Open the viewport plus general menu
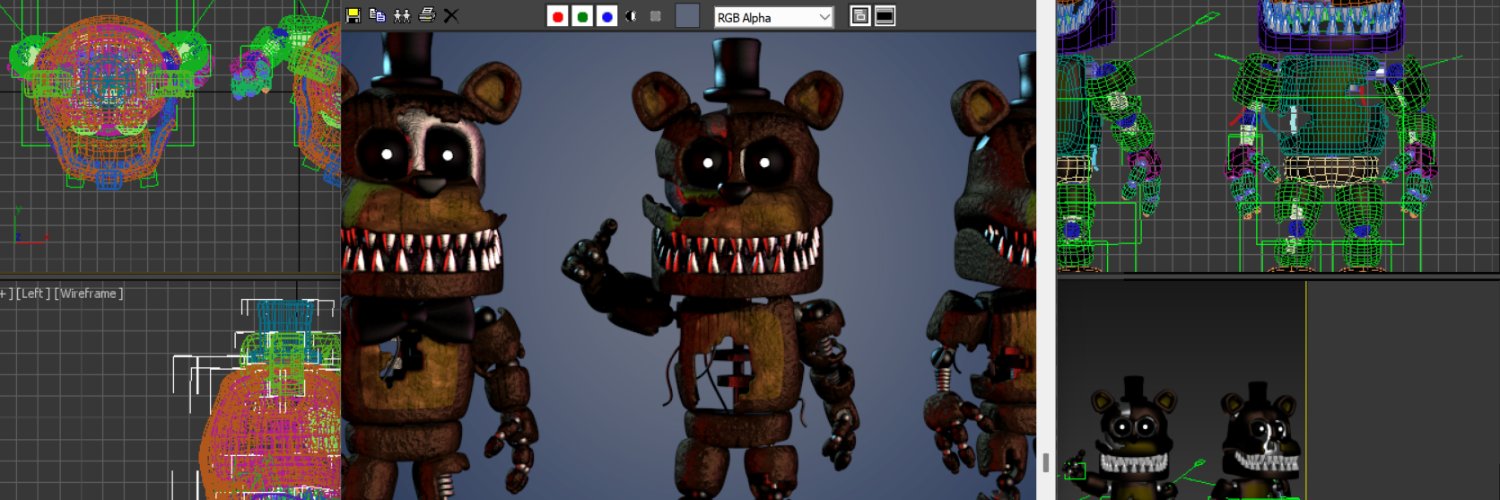The width and height of the screenshot is (1500, 500). [x=6, y=293]
